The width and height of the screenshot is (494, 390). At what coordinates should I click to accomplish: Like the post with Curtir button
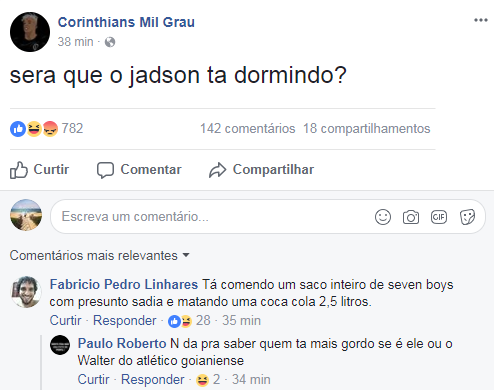click(39, 170)
